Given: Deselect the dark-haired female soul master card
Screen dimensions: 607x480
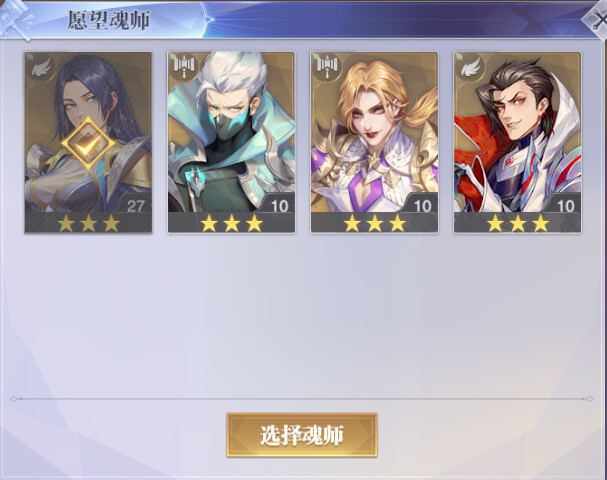Looking at the screenshot, I should [88, 143].
